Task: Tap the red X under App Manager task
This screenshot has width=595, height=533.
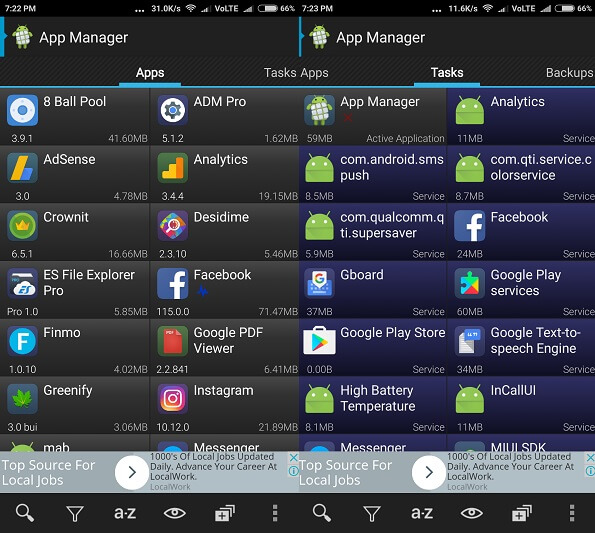Action: 348,118
